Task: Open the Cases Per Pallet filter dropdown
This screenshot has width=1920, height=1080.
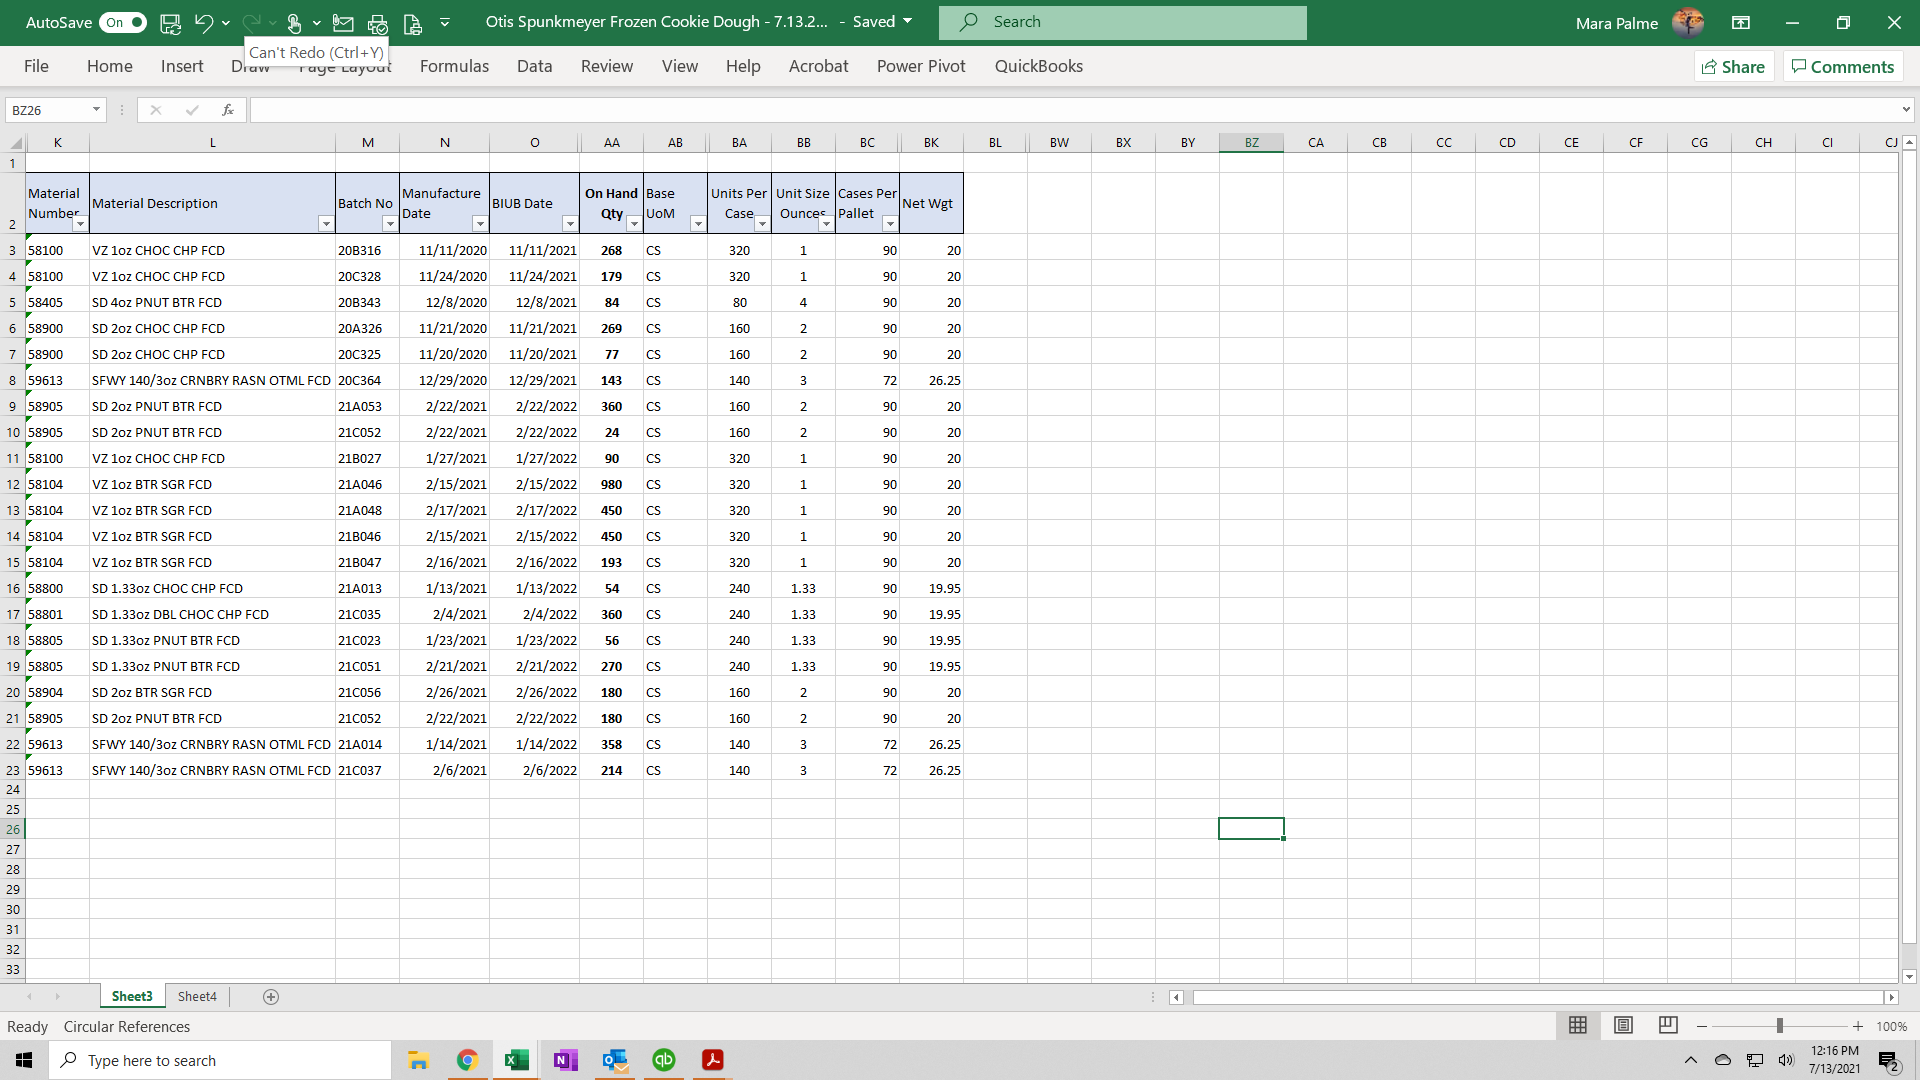Action: (x=890, y=224)
